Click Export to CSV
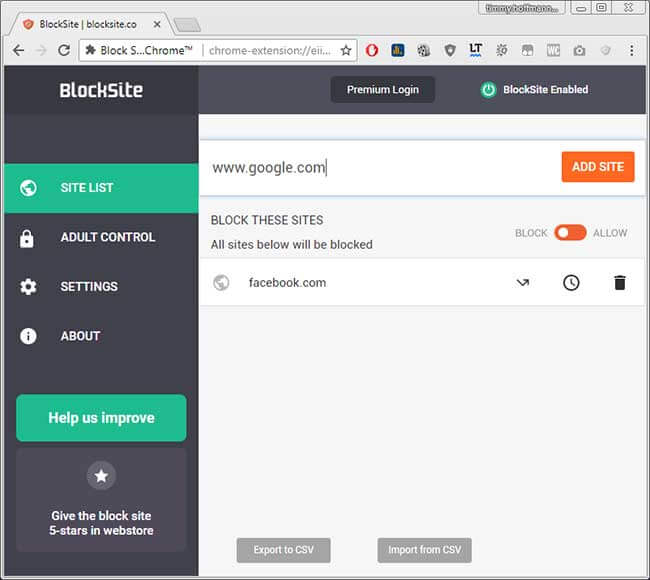650x580 pixels. (283, 550)
